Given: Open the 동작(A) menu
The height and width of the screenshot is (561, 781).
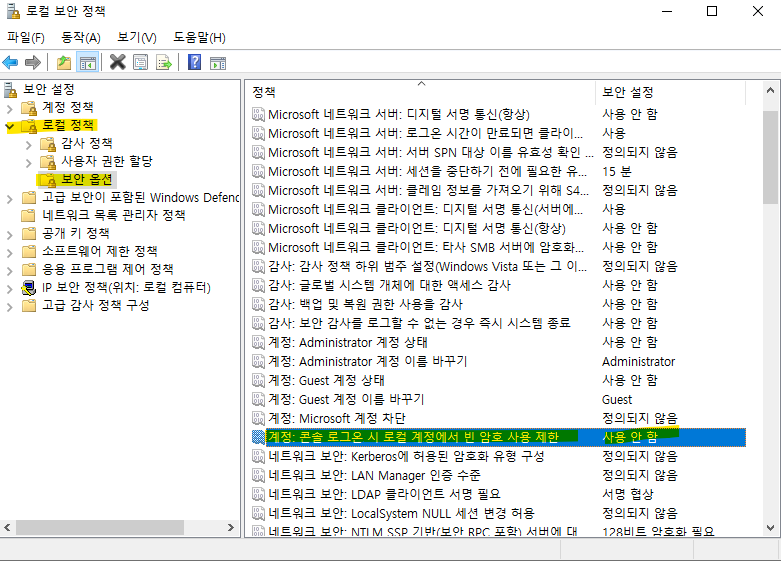Looking at the screenshot, I should pos(81,37).
